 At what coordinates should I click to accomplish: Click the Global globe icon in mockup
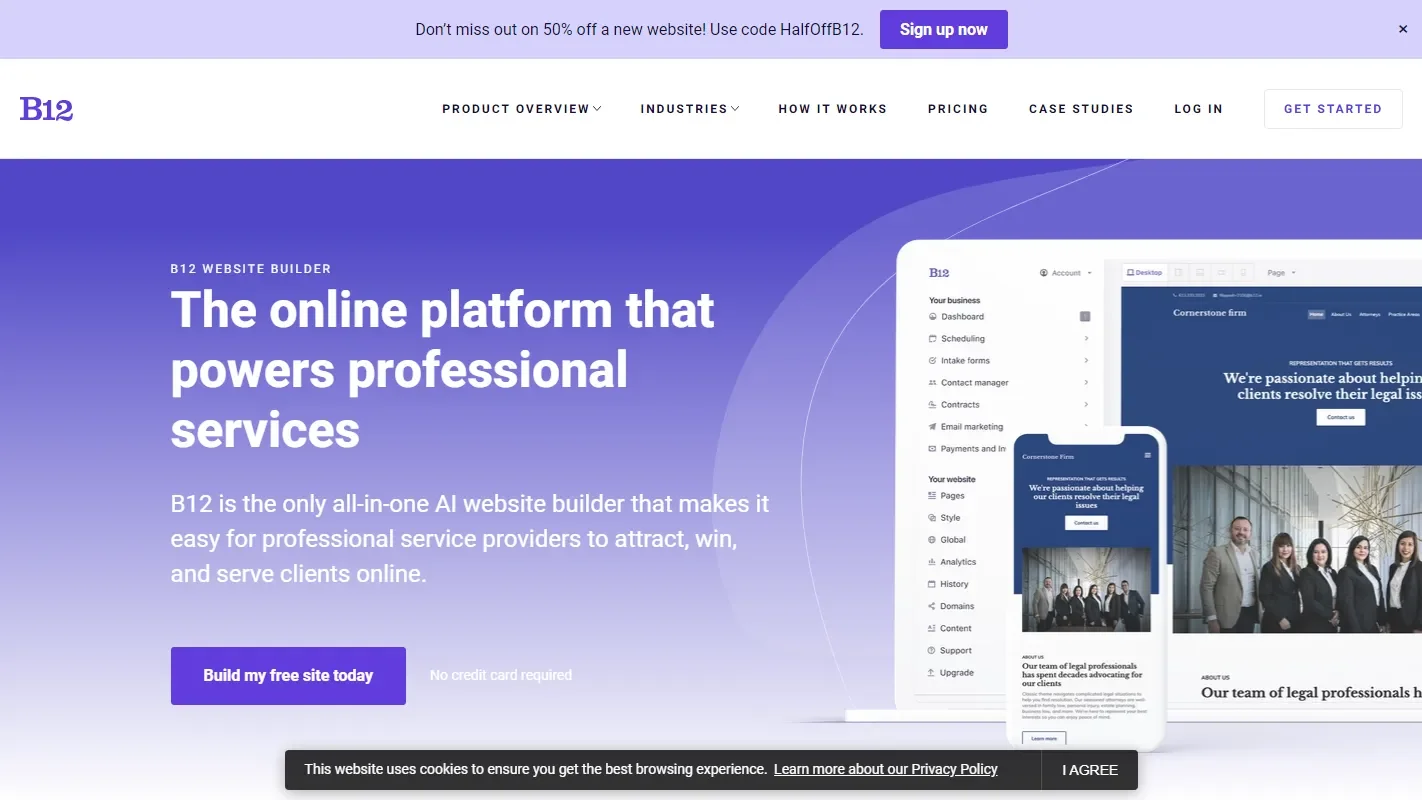click(932, 540)
